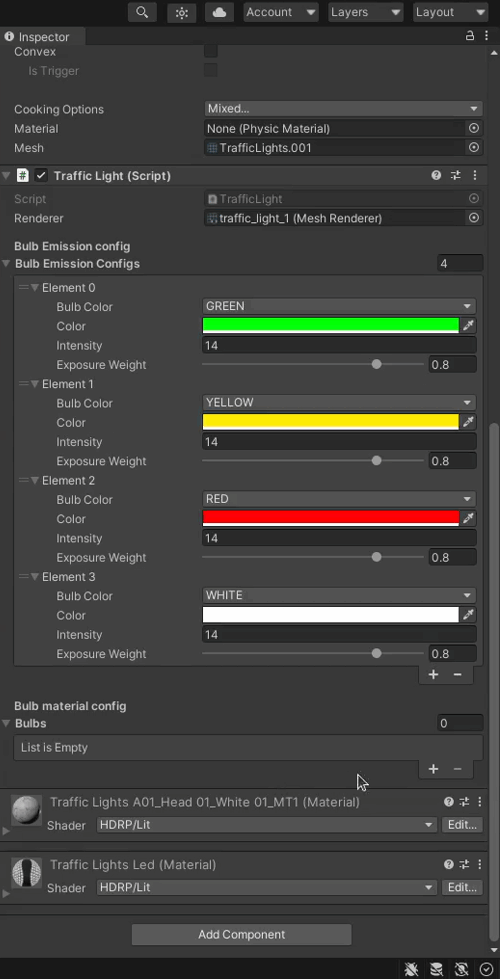Add a new Bulb Emission Configs element
This screenshot has width=500, height=979.
[433, 674]
